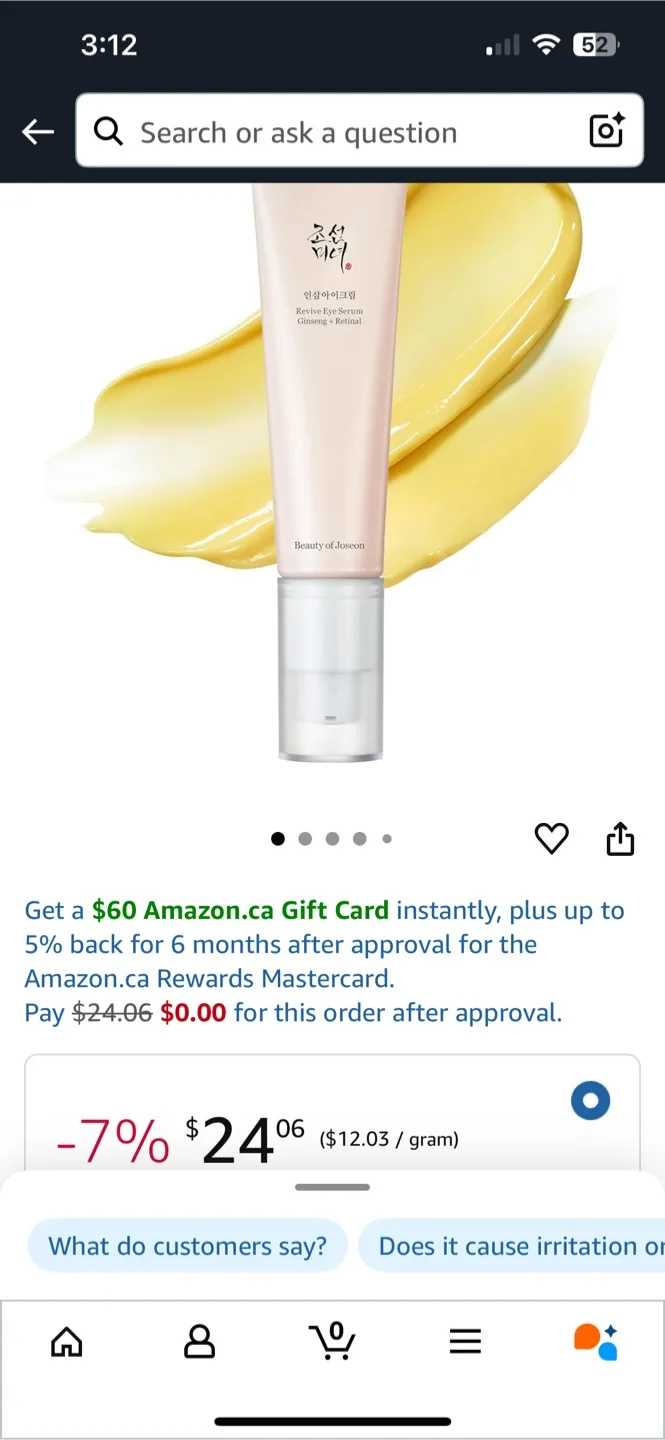Tap 'Does it cause irritation' chip
This screenshot has height=1440, width=665.
[x=512, y=1246]
